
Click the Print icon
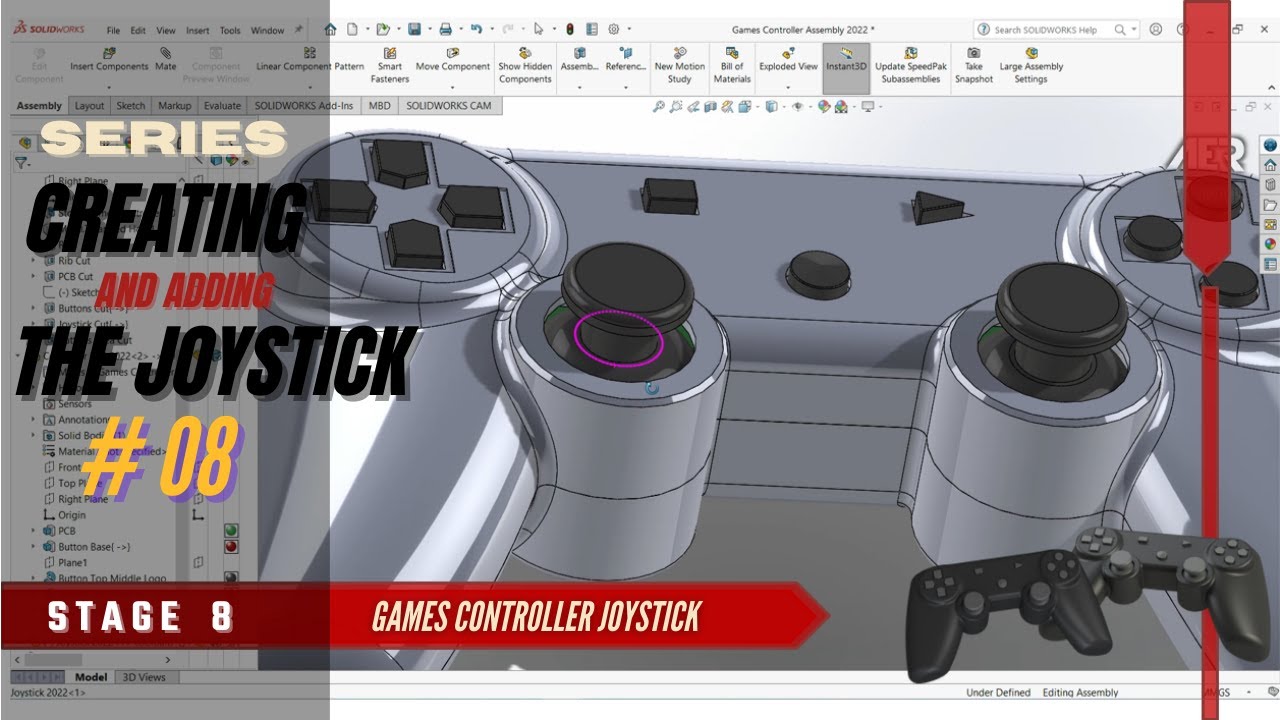446,30
